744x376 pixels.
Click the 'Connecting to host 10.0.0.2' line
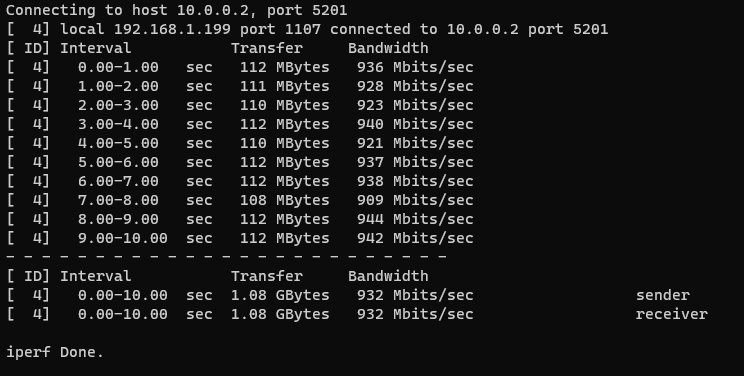click(x=177, y=10)
